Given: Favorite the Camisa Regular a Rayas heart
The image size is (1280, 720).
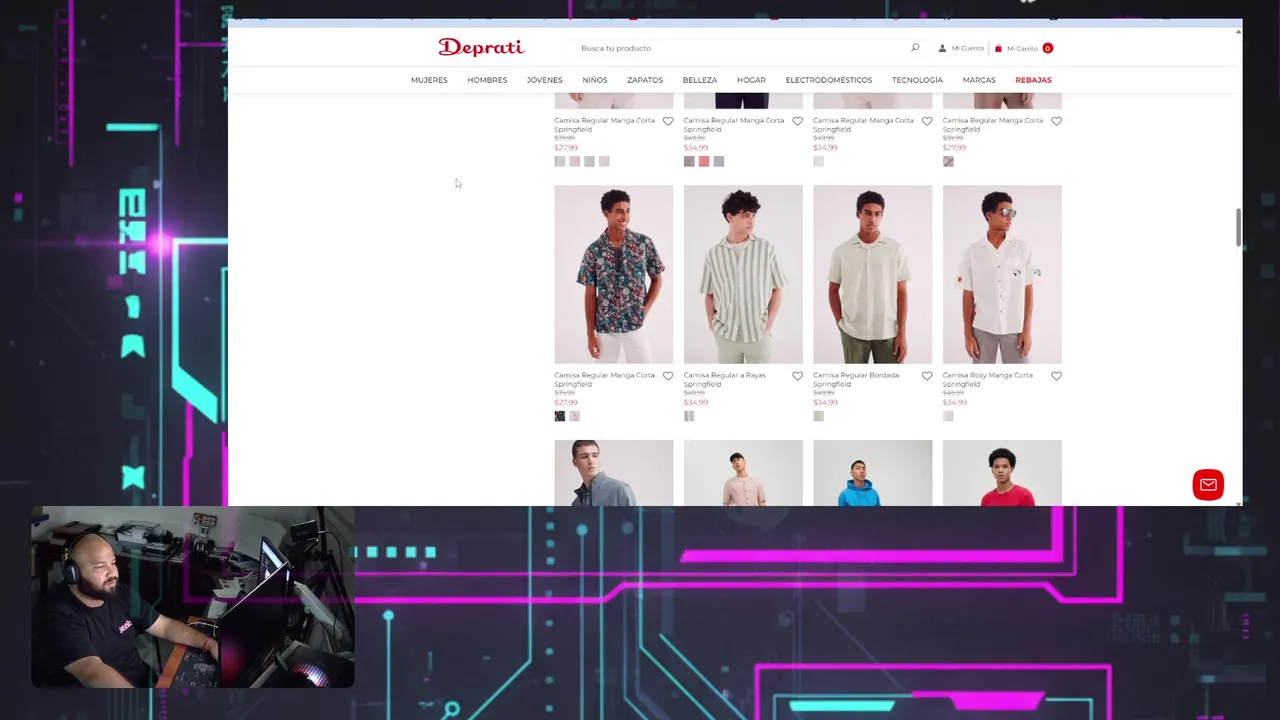Looking at the screenshot, I should 797,376.
